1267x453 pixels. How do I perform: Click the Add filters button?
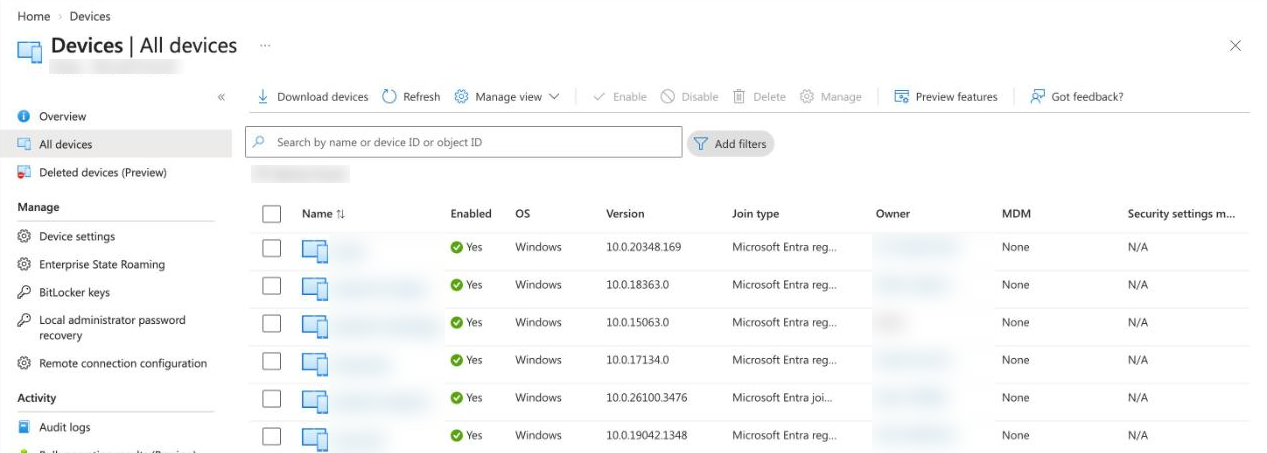730,144
